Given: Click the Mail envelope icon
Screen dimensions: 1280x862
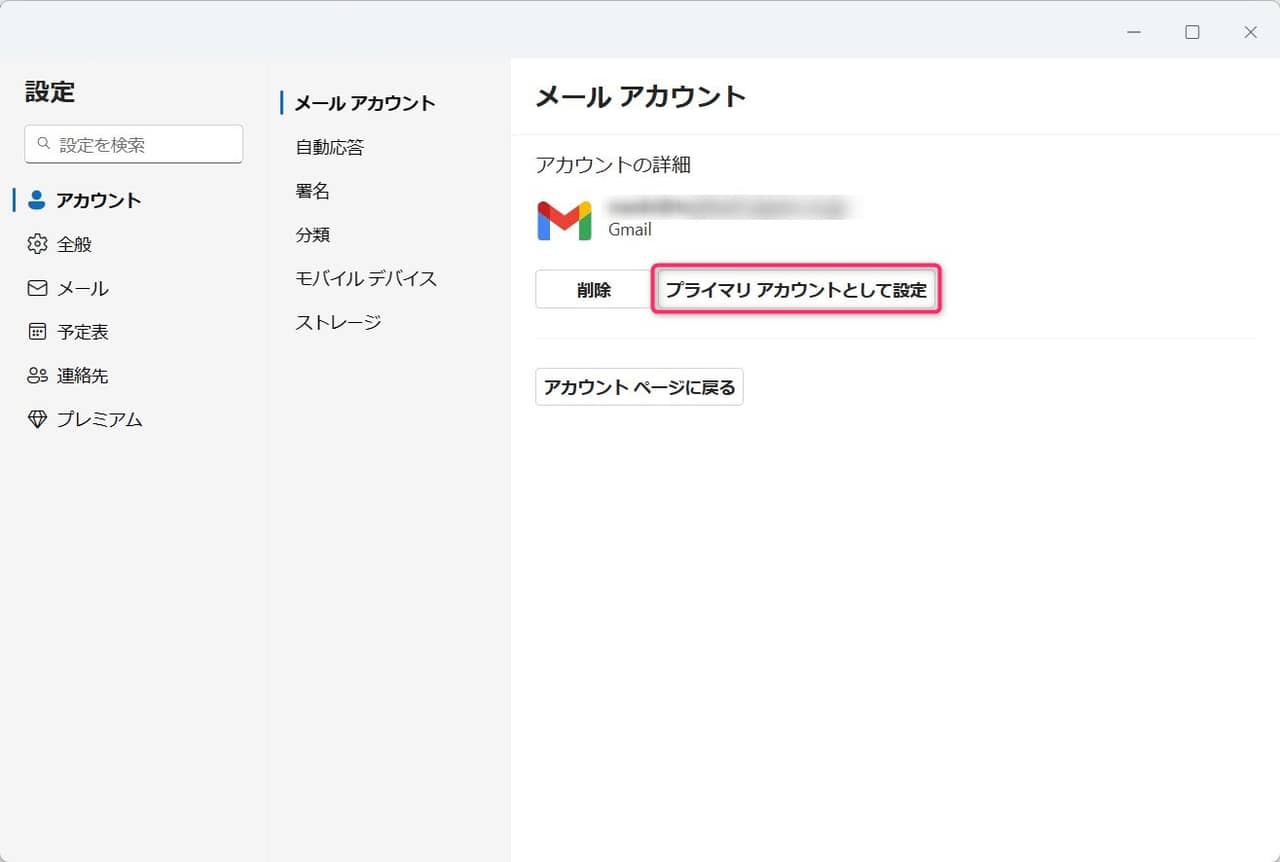Looking at the screenshot, I should coord(37,288).
